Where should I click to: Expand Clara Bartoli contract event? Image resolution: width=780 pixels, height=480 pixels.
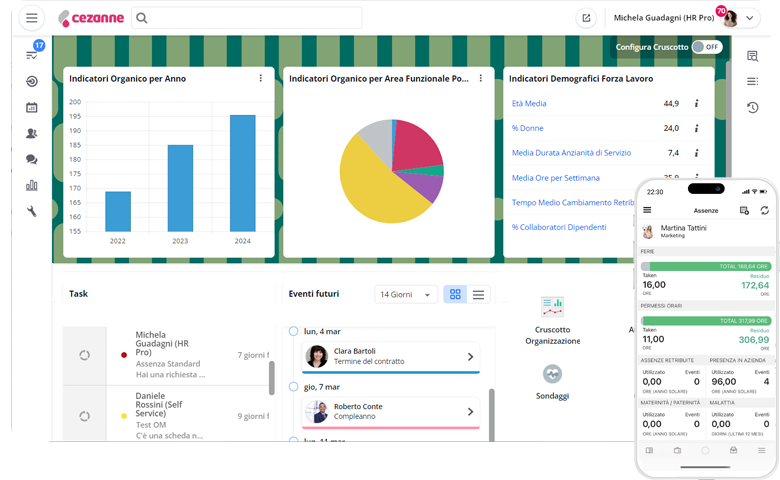(470, 356)
